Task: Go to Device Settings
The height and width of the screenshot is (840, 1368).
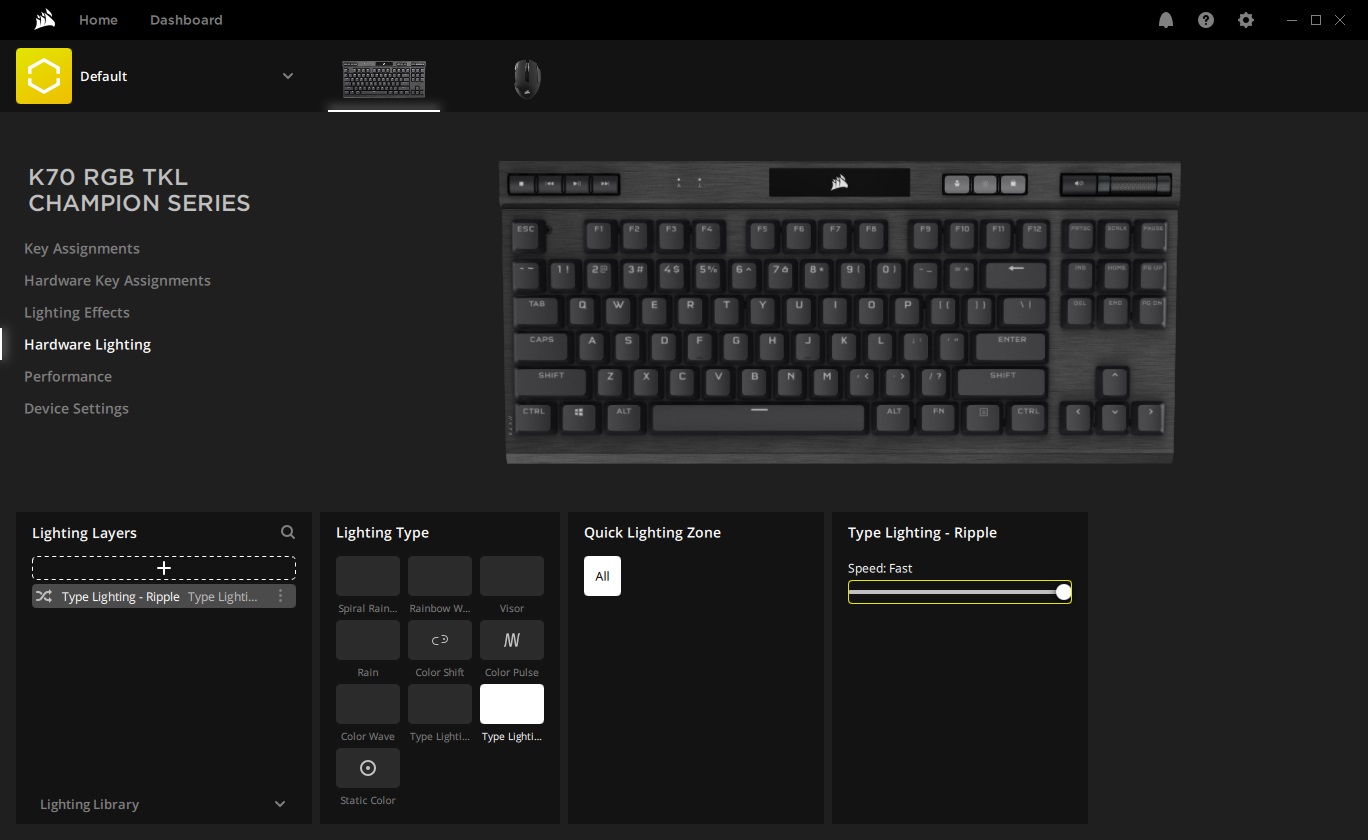Action: (x=76, y=409)
